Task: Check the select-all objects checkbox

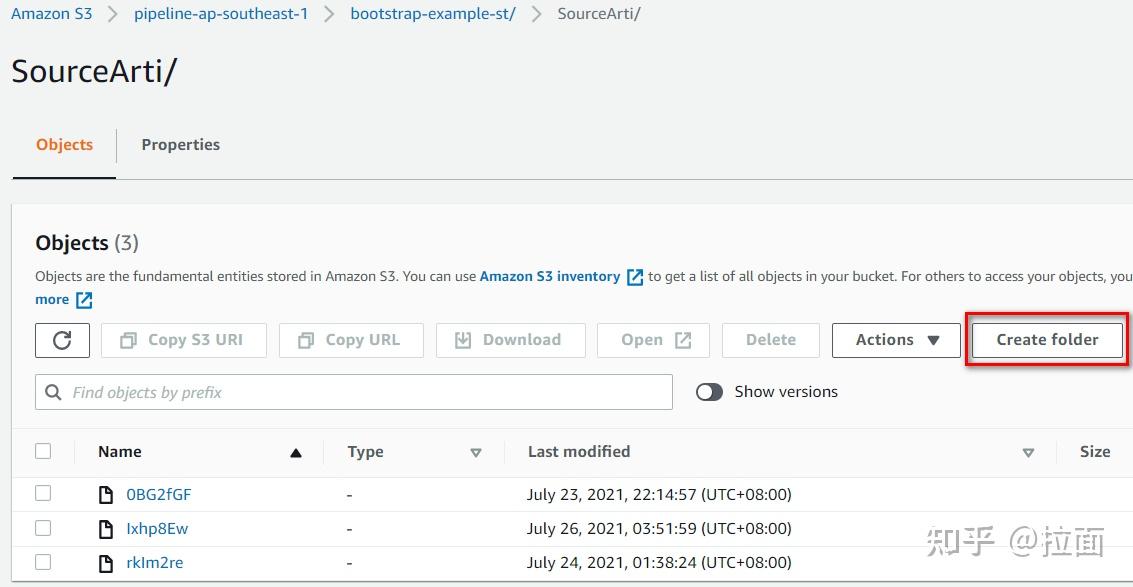Action: [x=43, y=451]
